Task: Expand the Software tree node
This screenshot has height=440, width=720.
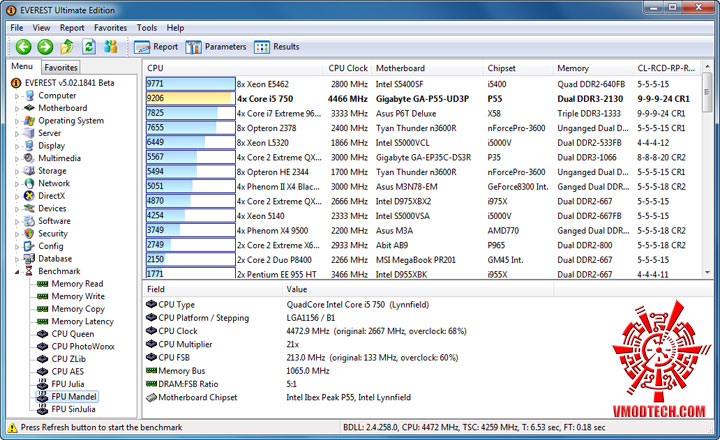Action: point(17,222)
